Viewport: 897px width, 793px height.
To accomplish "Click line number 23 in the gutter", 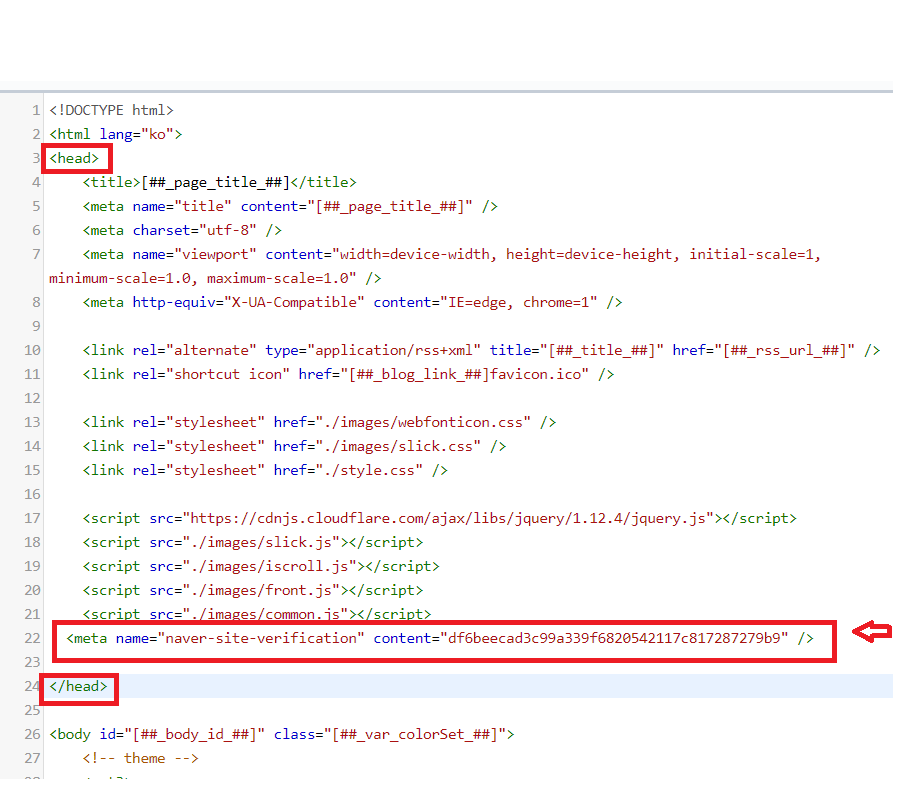I will pos(32,663).
